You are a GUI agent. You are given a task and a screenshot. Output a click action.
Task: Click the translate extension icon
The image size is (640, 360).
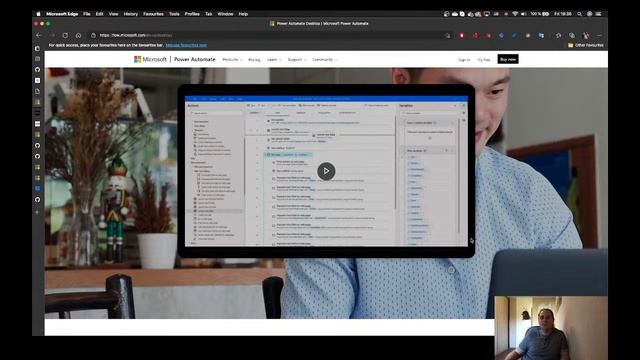click(541, 36)
